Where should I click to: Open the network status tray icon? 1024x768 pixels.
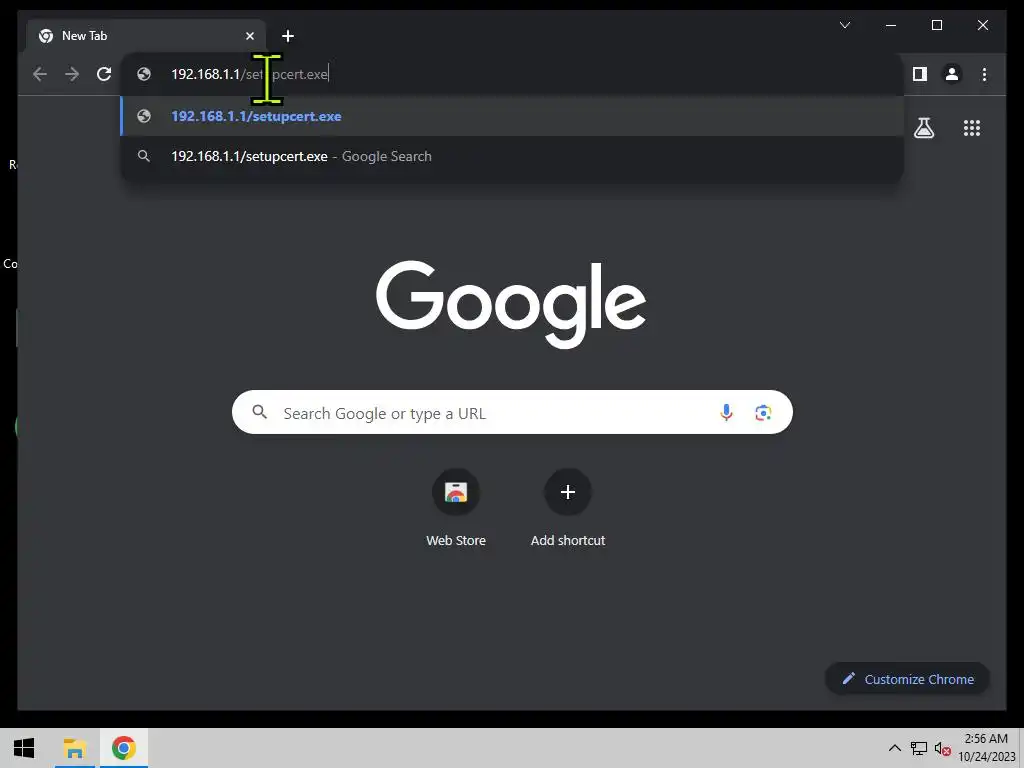919,748
